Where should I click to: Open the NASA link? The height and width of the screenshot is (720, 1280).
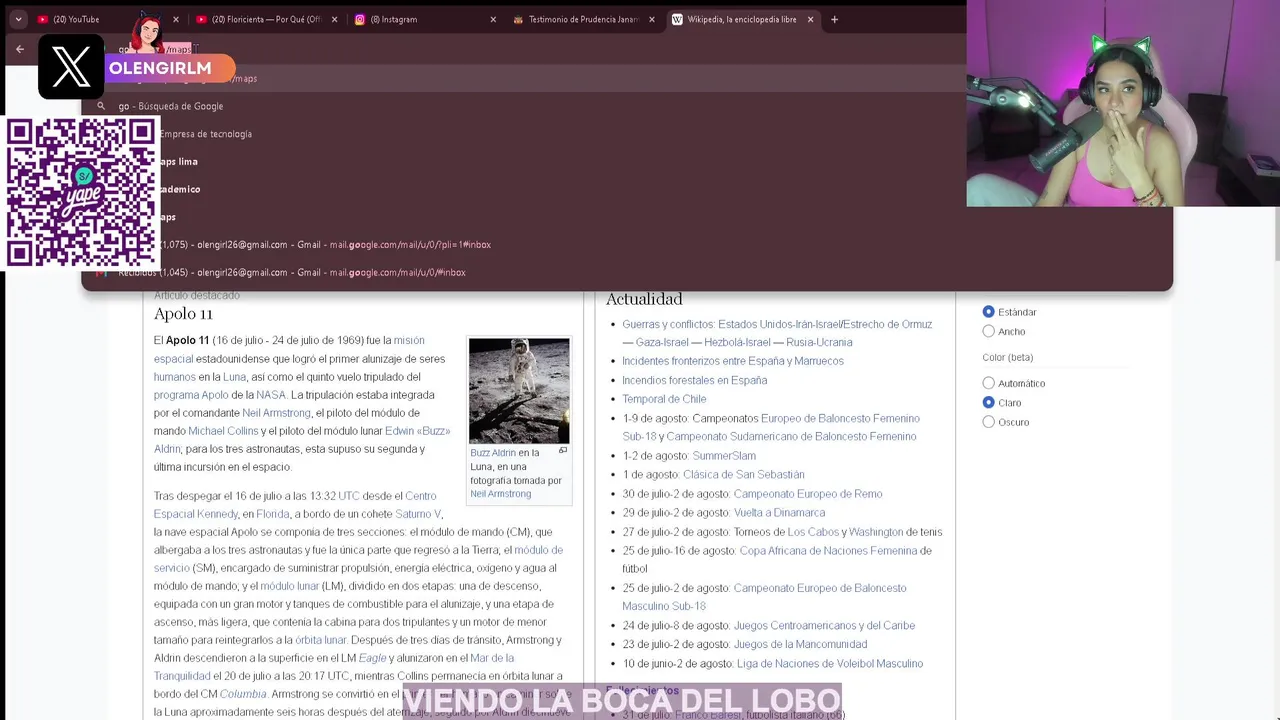pos(270,395)
